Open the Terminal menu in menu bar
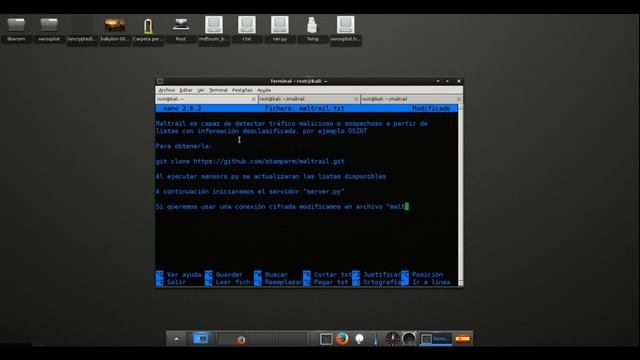640x360 pixels. point(218,90)
